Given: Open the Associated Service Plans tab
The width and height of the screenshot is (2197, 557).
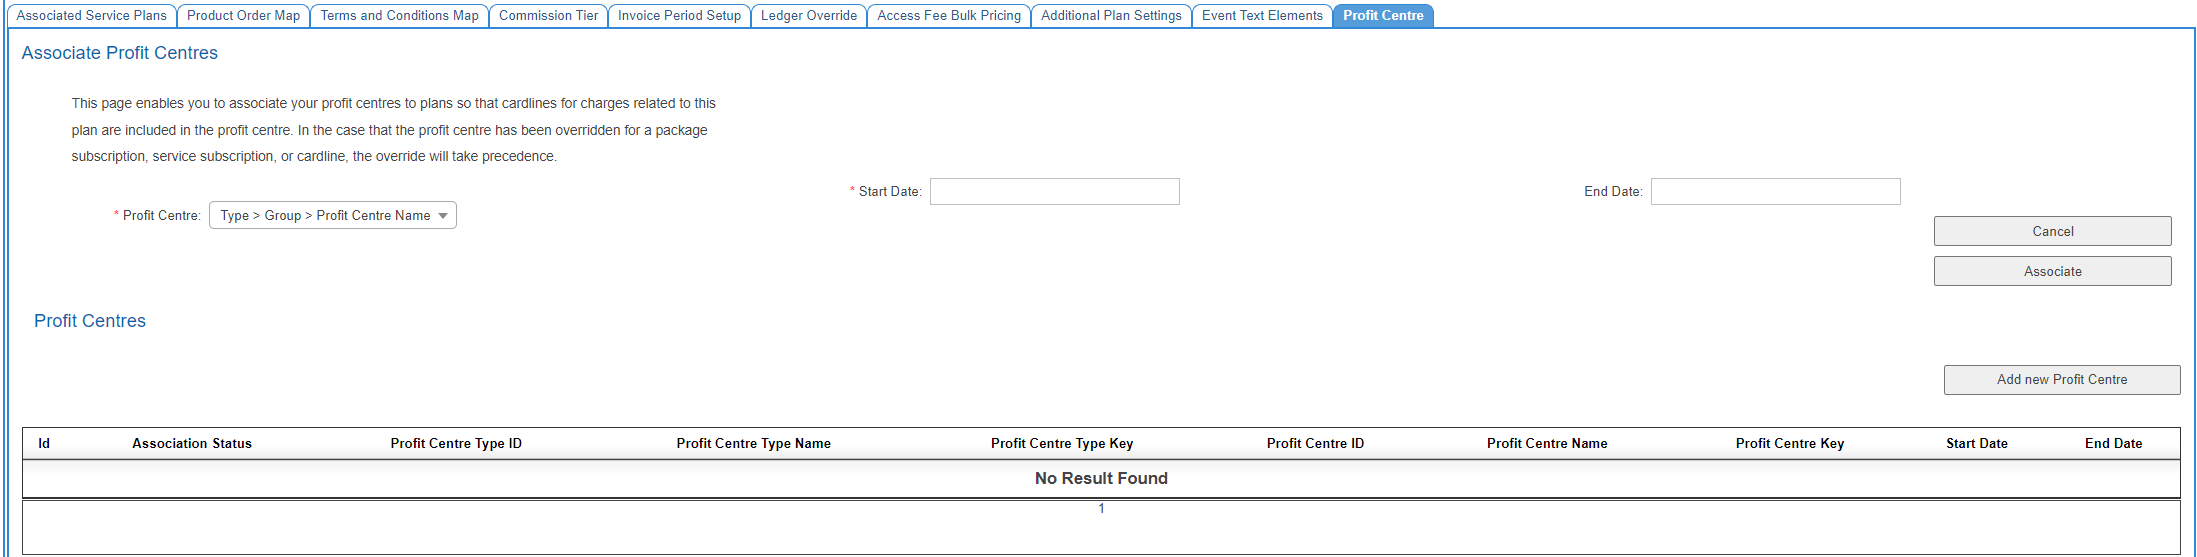Looking at the screenshot, I should 92,16.
